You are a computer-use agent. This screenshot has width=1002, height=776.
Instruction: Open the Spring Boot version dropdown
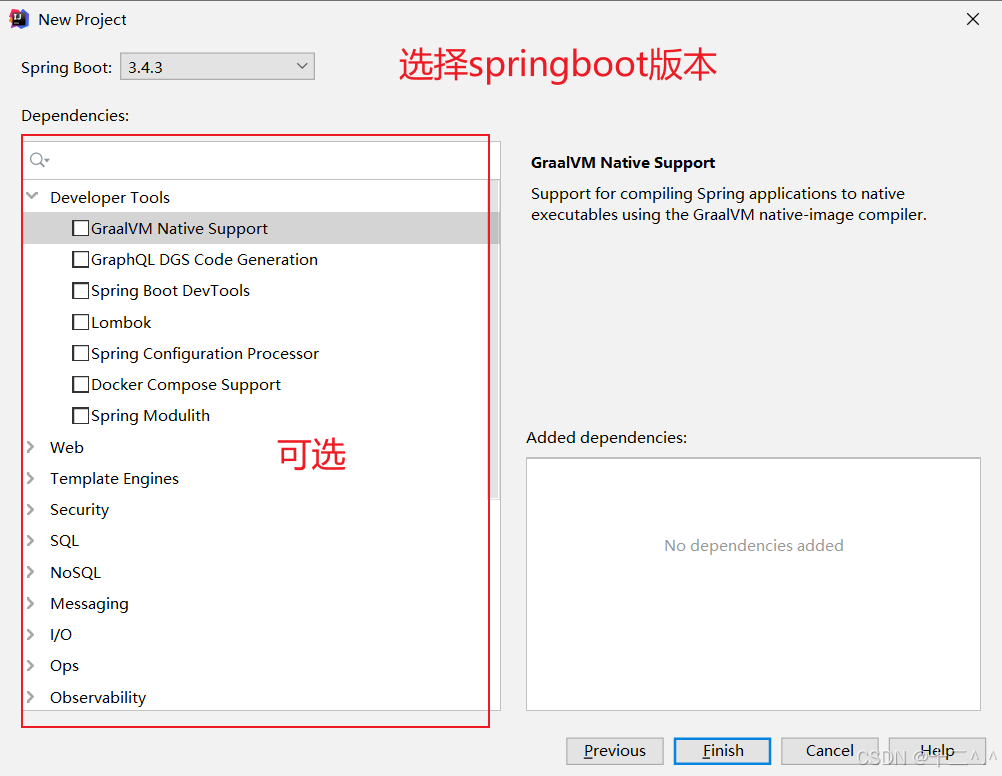point(300,66)
